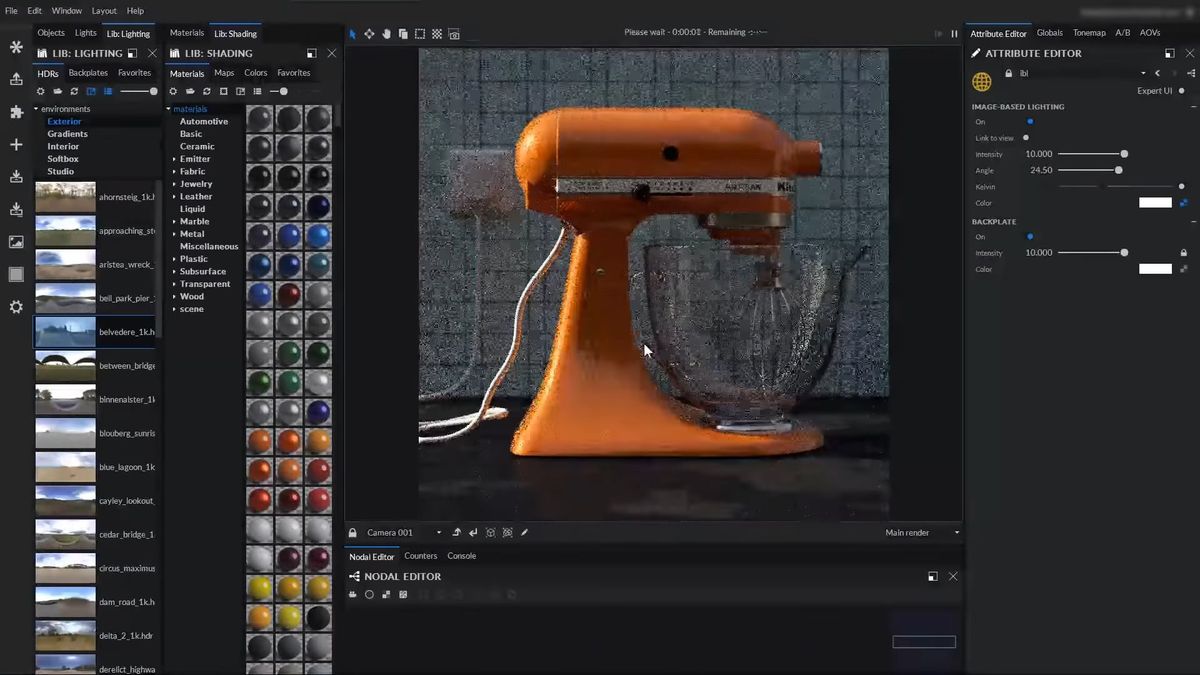This screenshot has height=675, width=1200.
Task: Toggle Image-Based Lighting On switch
Action: [1030, 121]
